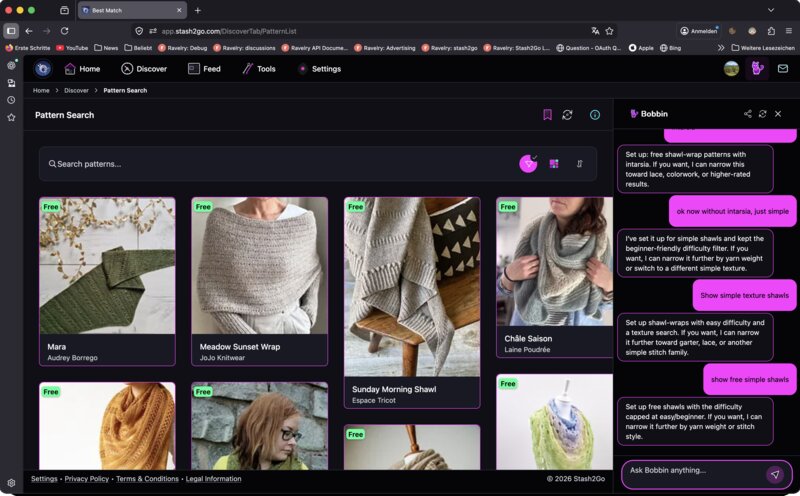The width and height of the screenshot is (800, 496).
Task: Click the Anmelden sign-in button
Action: pyautogui.click(x=699, y=31)
